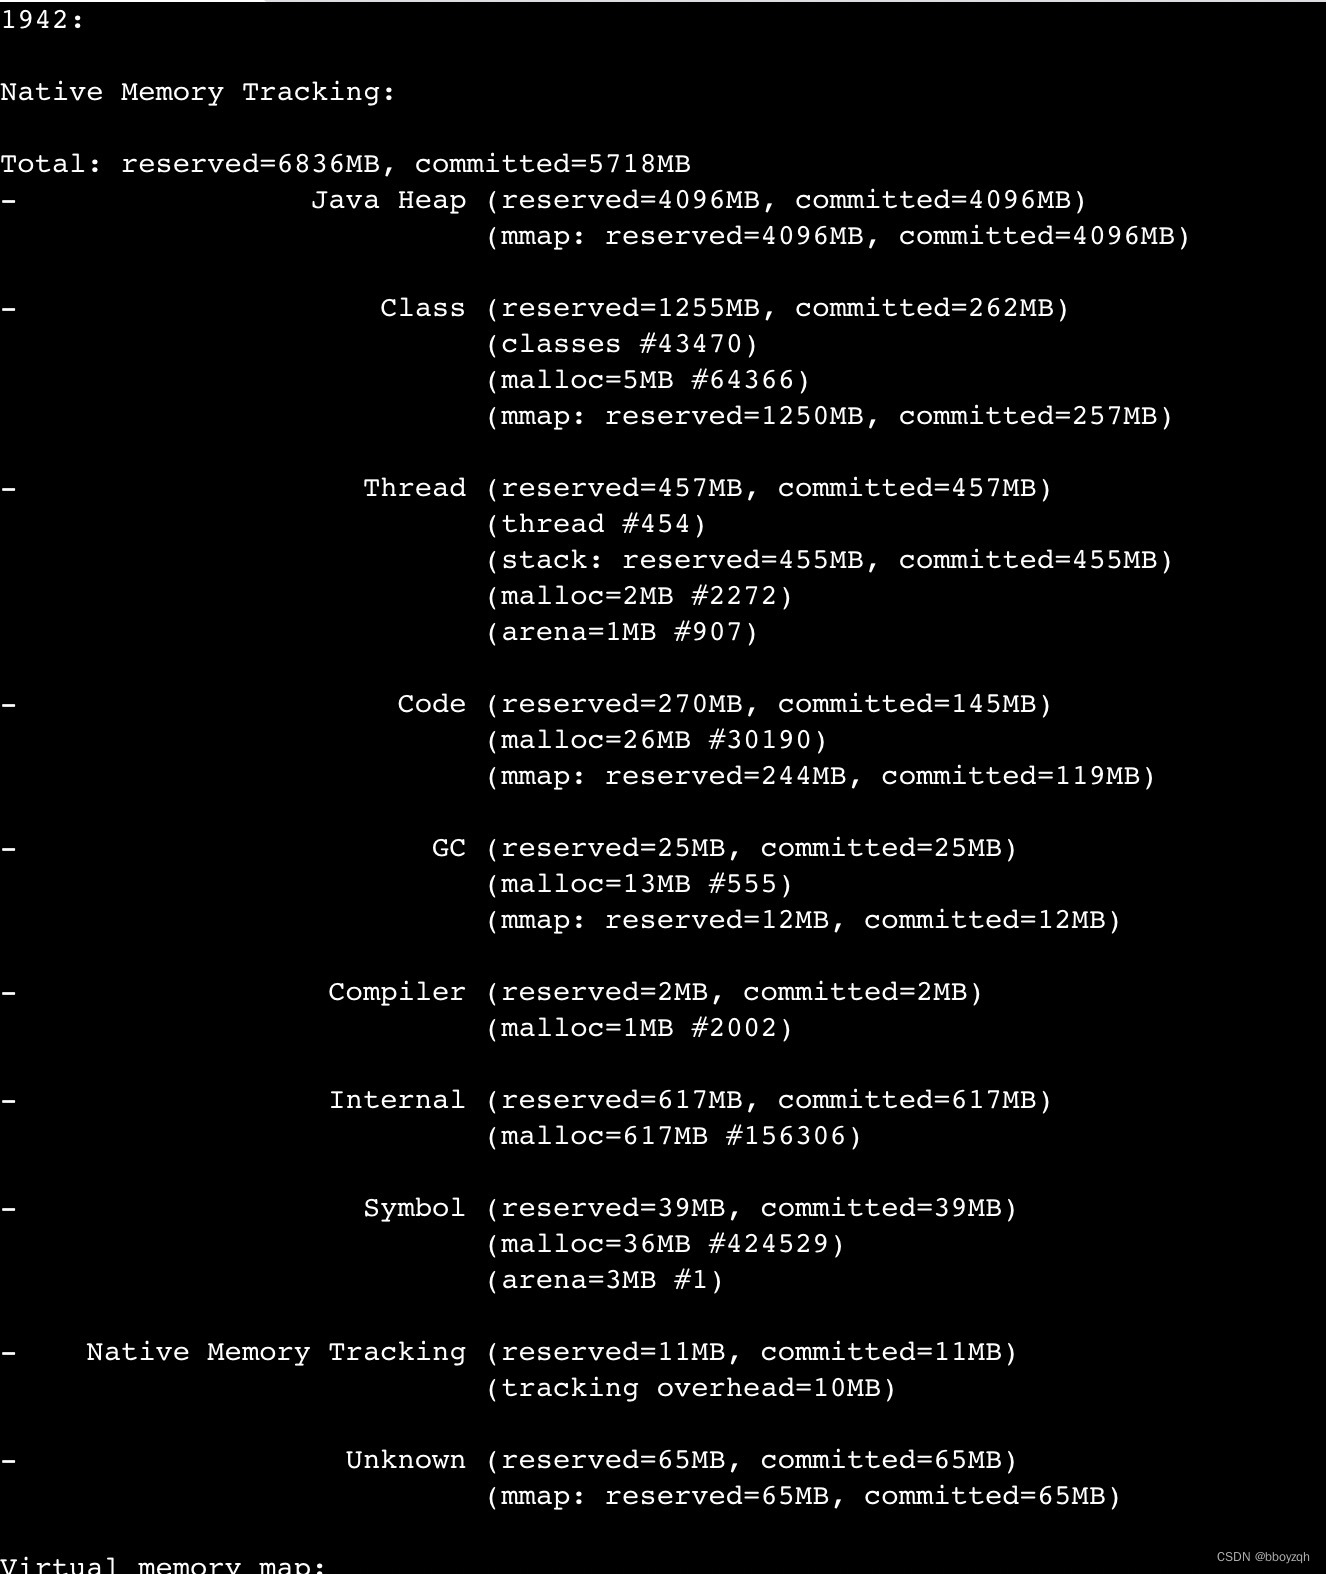Click the Native Memory Tracking header line
1326x1574 pixels.
(x=198, y=92)
